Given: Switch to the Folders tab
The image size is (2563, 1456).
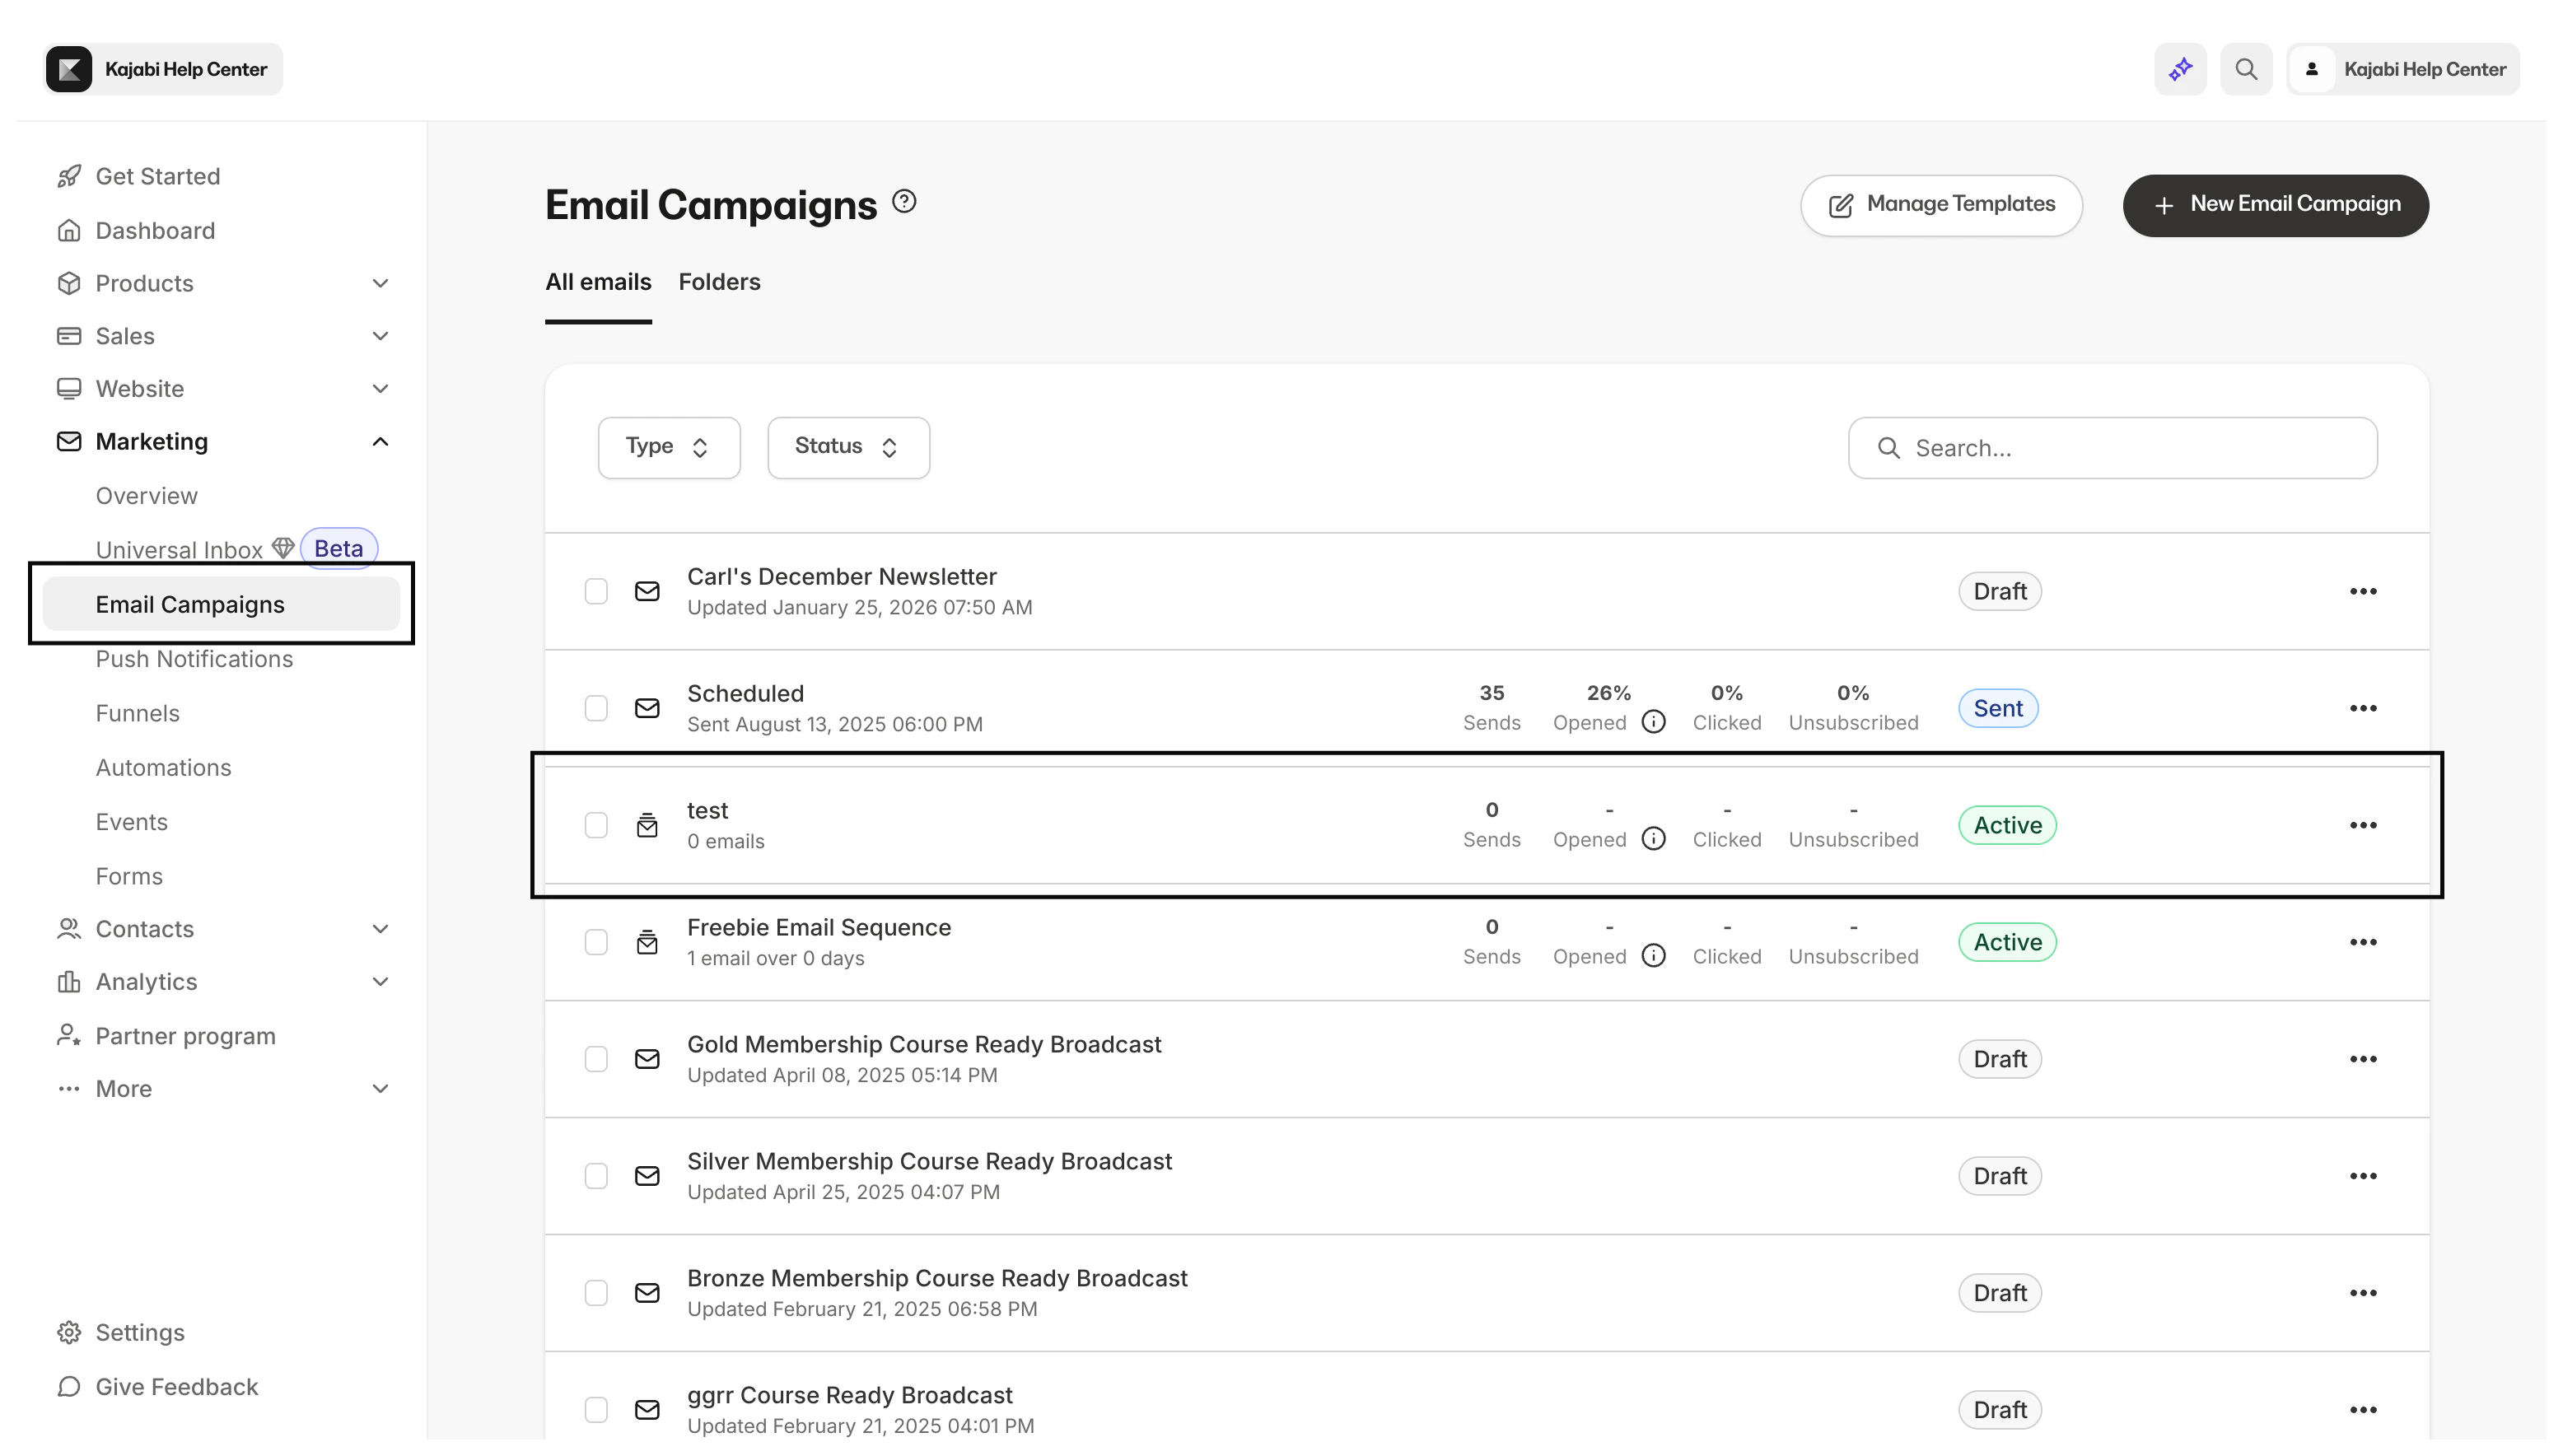Looking at the screenshot, I should click(719, 282).
